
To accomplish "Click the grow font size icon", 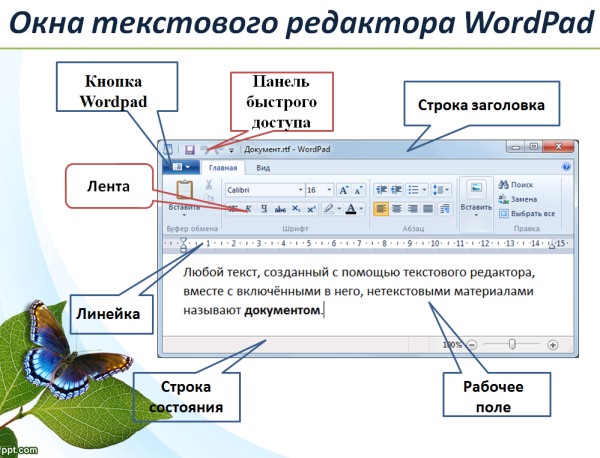I will point(343,189).
